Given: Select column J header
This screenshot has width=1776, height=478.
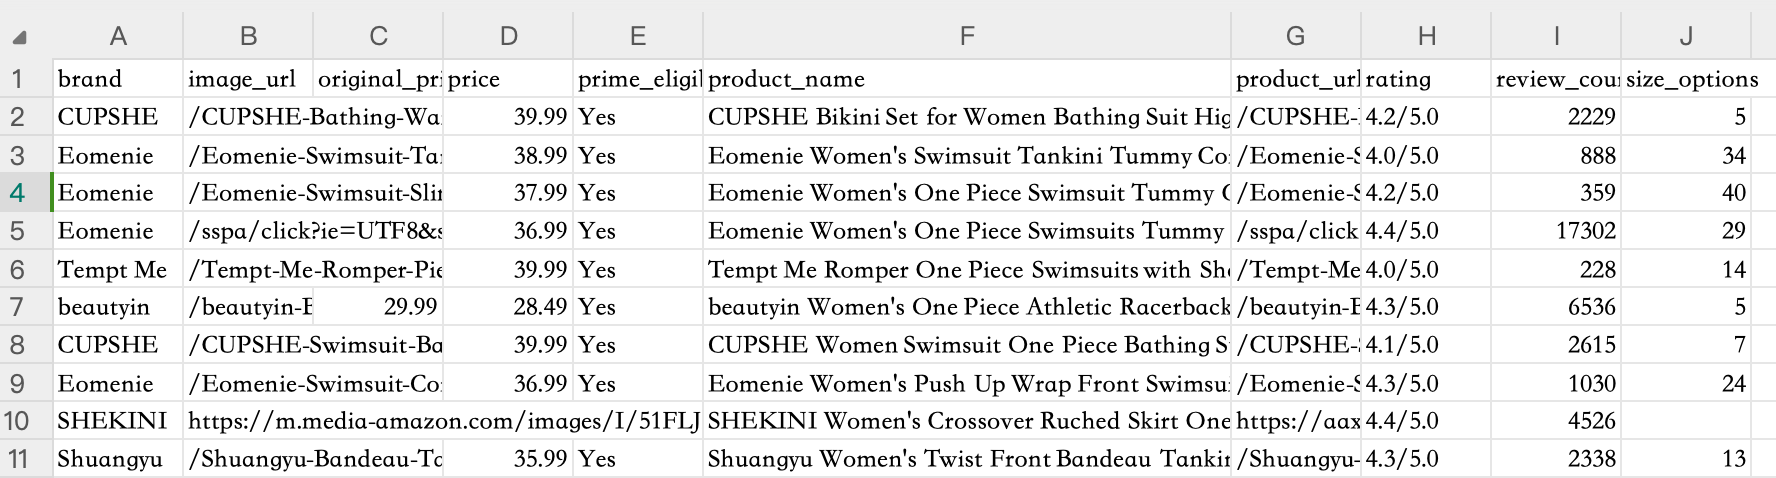Looking at the screenshot, I should coord(1686,36).
